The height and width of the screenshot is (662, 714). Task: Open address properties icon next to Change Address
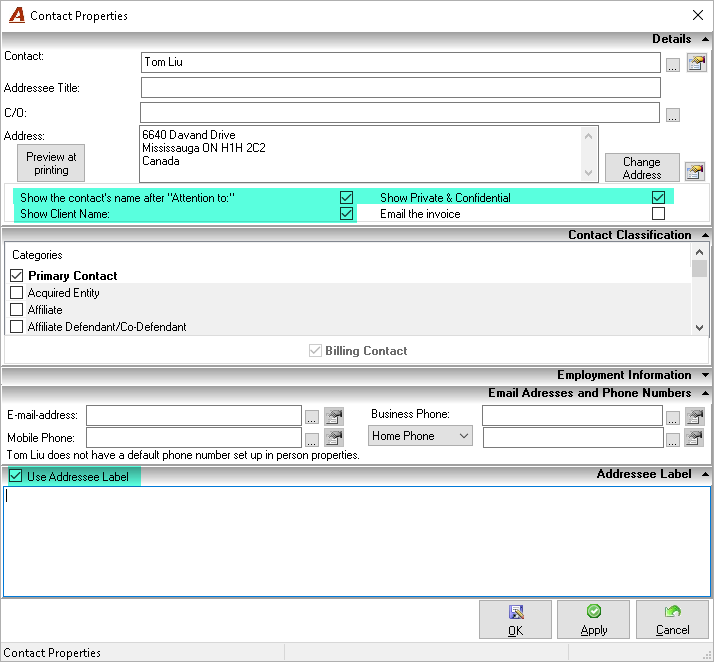tap(695, 171)
